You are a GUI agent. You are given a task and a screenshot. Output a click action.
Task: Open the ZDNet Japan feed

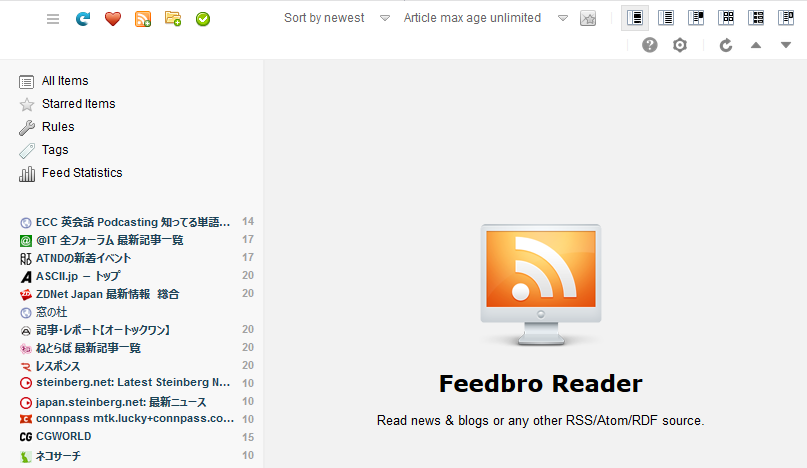108,294
